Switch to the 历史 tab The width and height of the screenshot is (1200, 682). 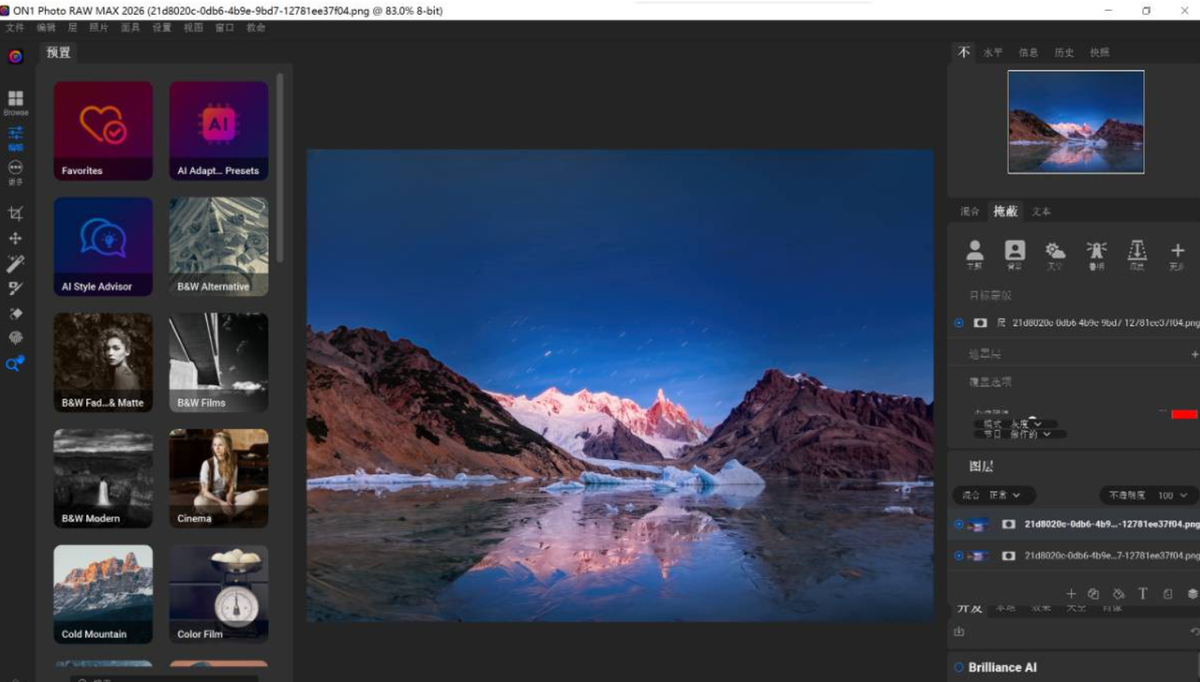pos(1064,53)
